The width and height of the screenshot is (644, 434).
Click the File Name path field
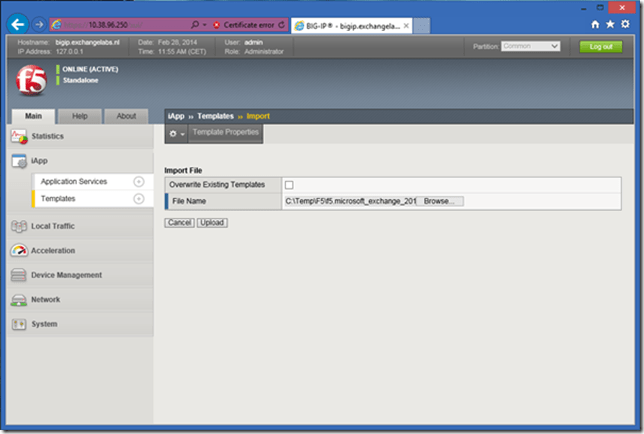[348, 201]
